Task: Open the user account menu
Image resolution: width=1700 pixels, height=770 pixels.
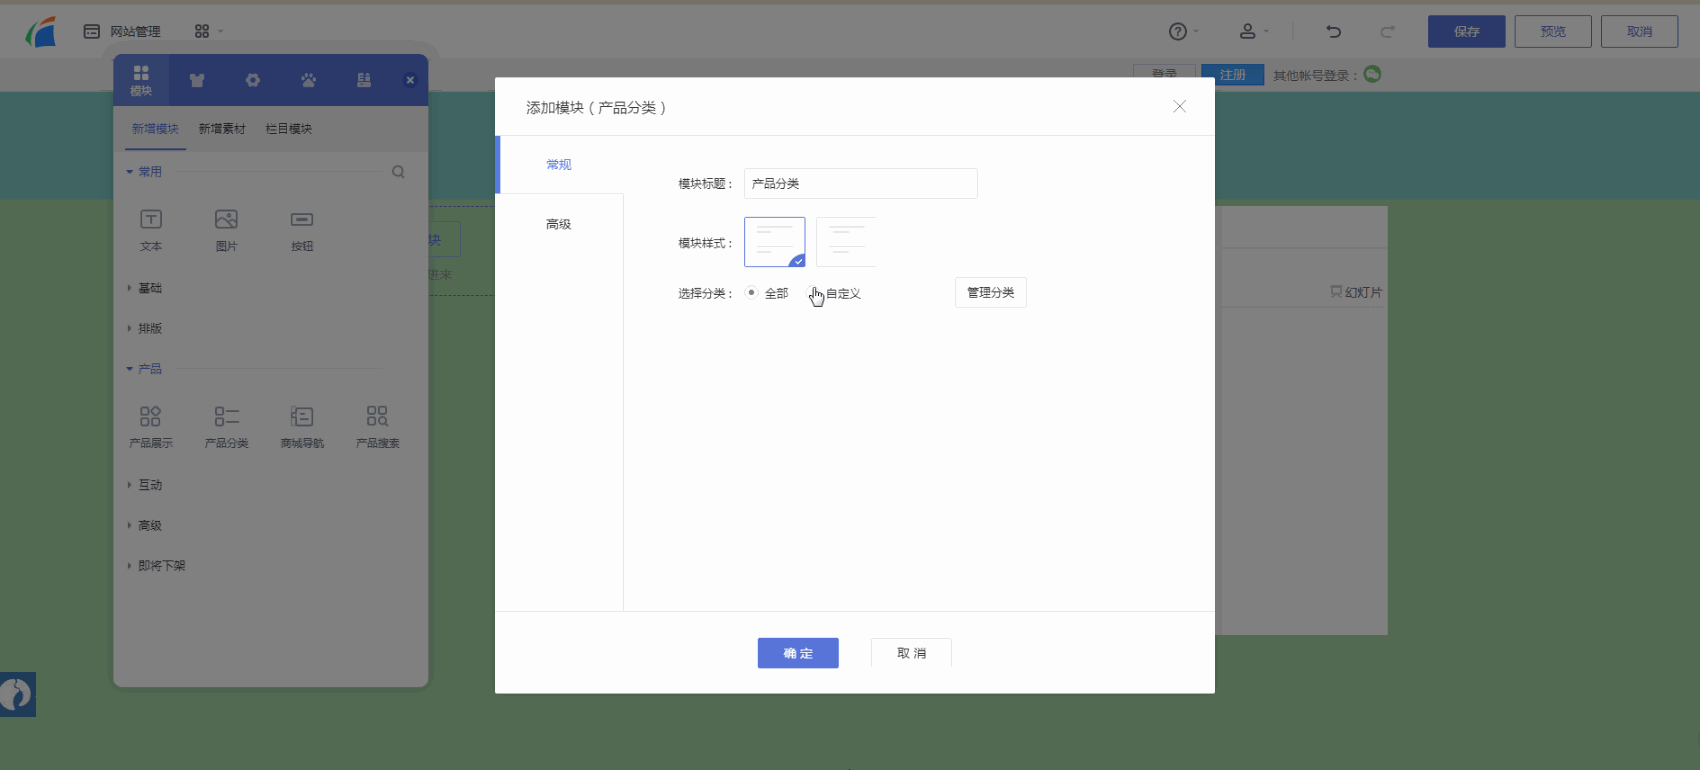Action: (1252, 31)
